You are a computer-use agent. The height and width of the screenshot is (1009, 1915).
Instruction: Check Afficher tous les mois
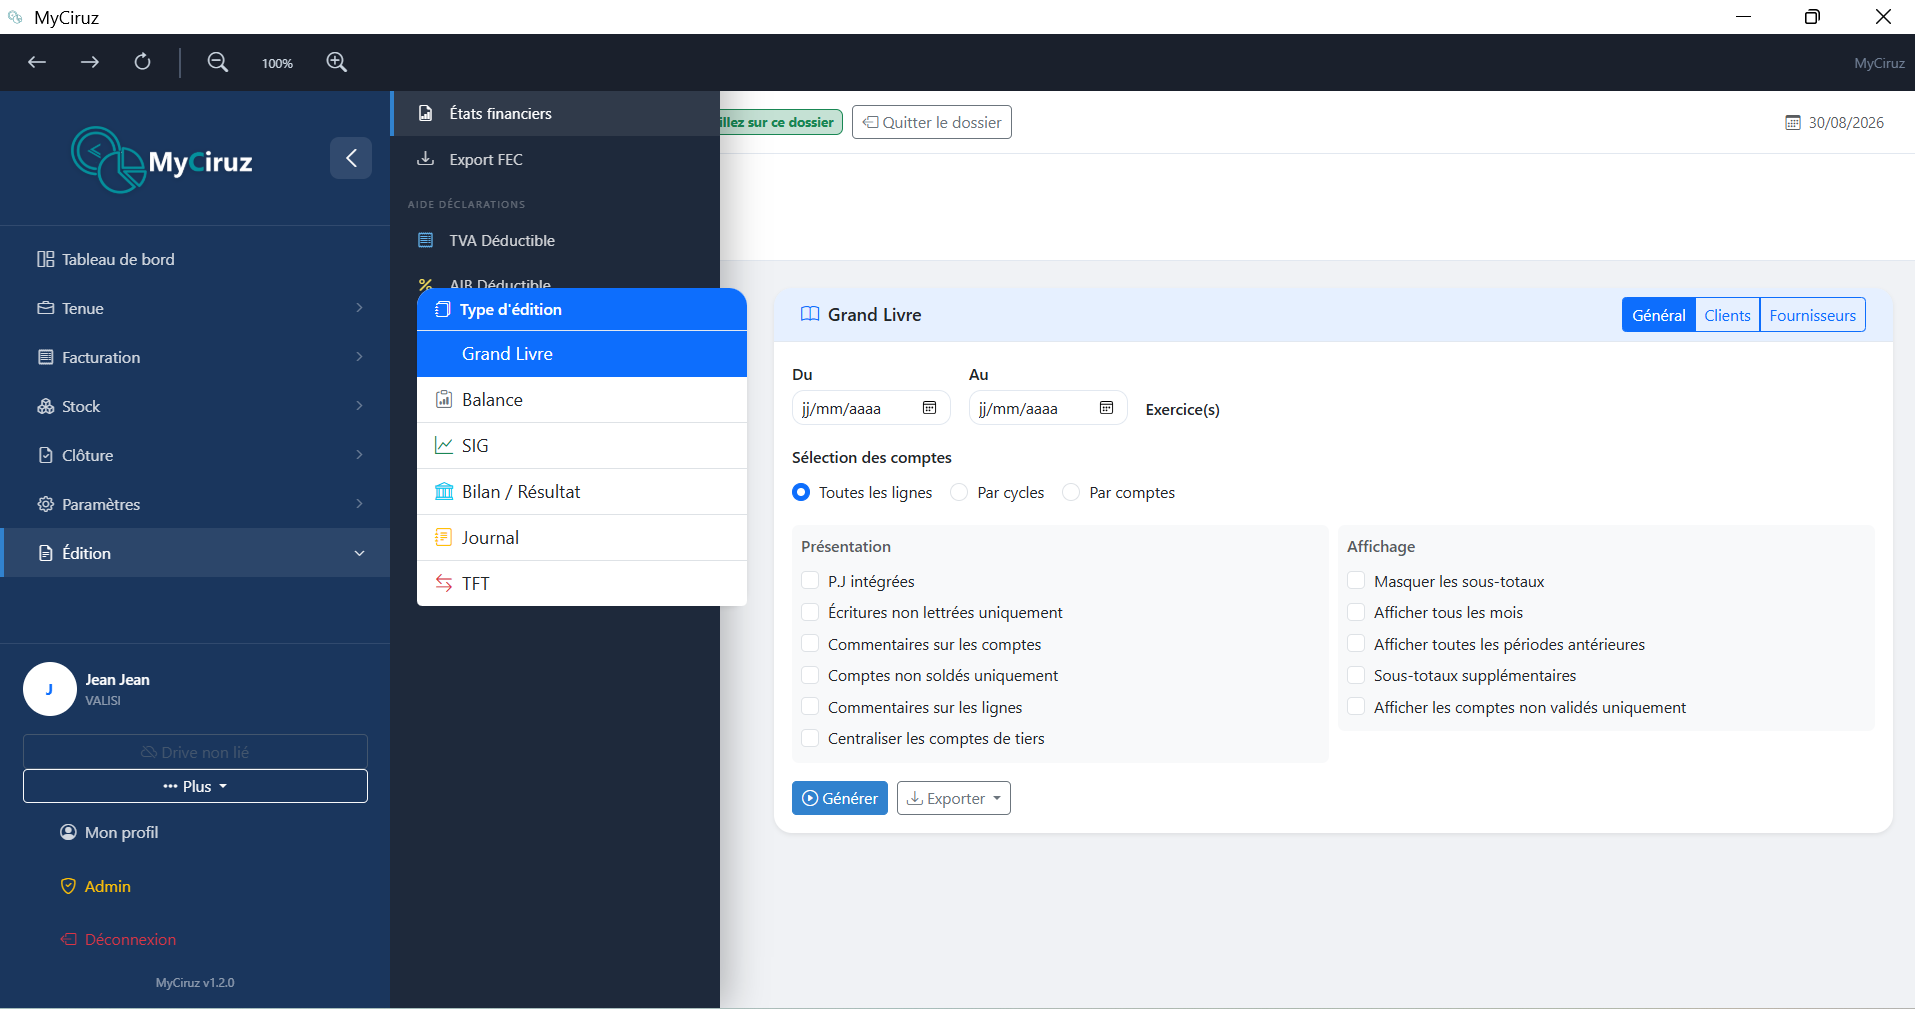click(x=1356, y=612)
